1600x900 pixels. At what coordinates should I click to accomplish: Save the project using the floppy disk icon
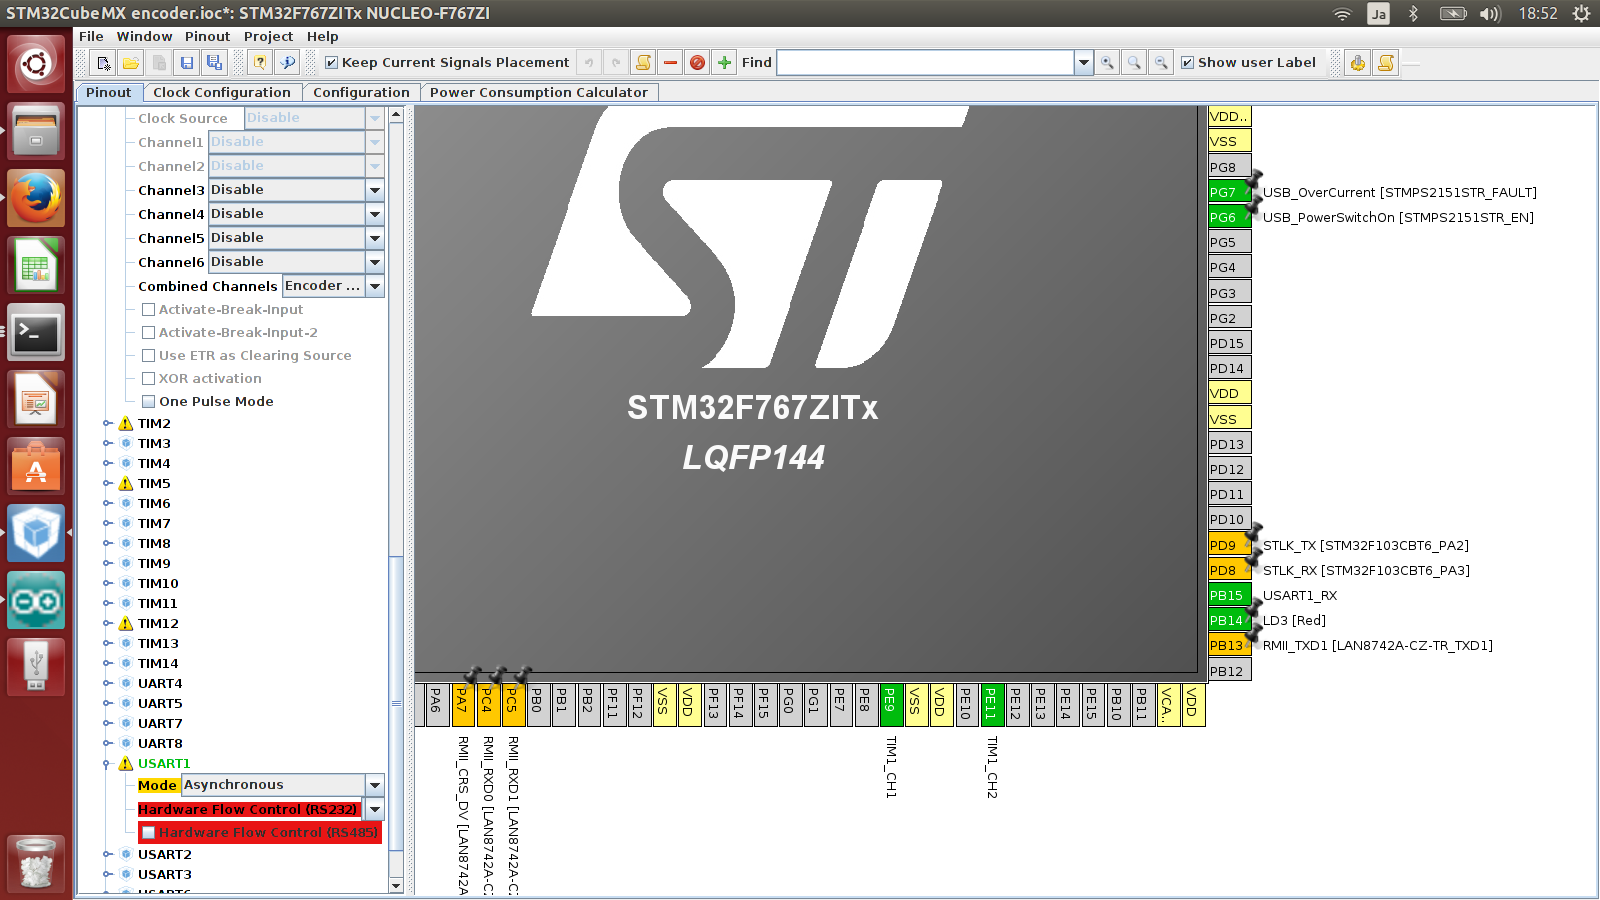(x=187, y=63)
